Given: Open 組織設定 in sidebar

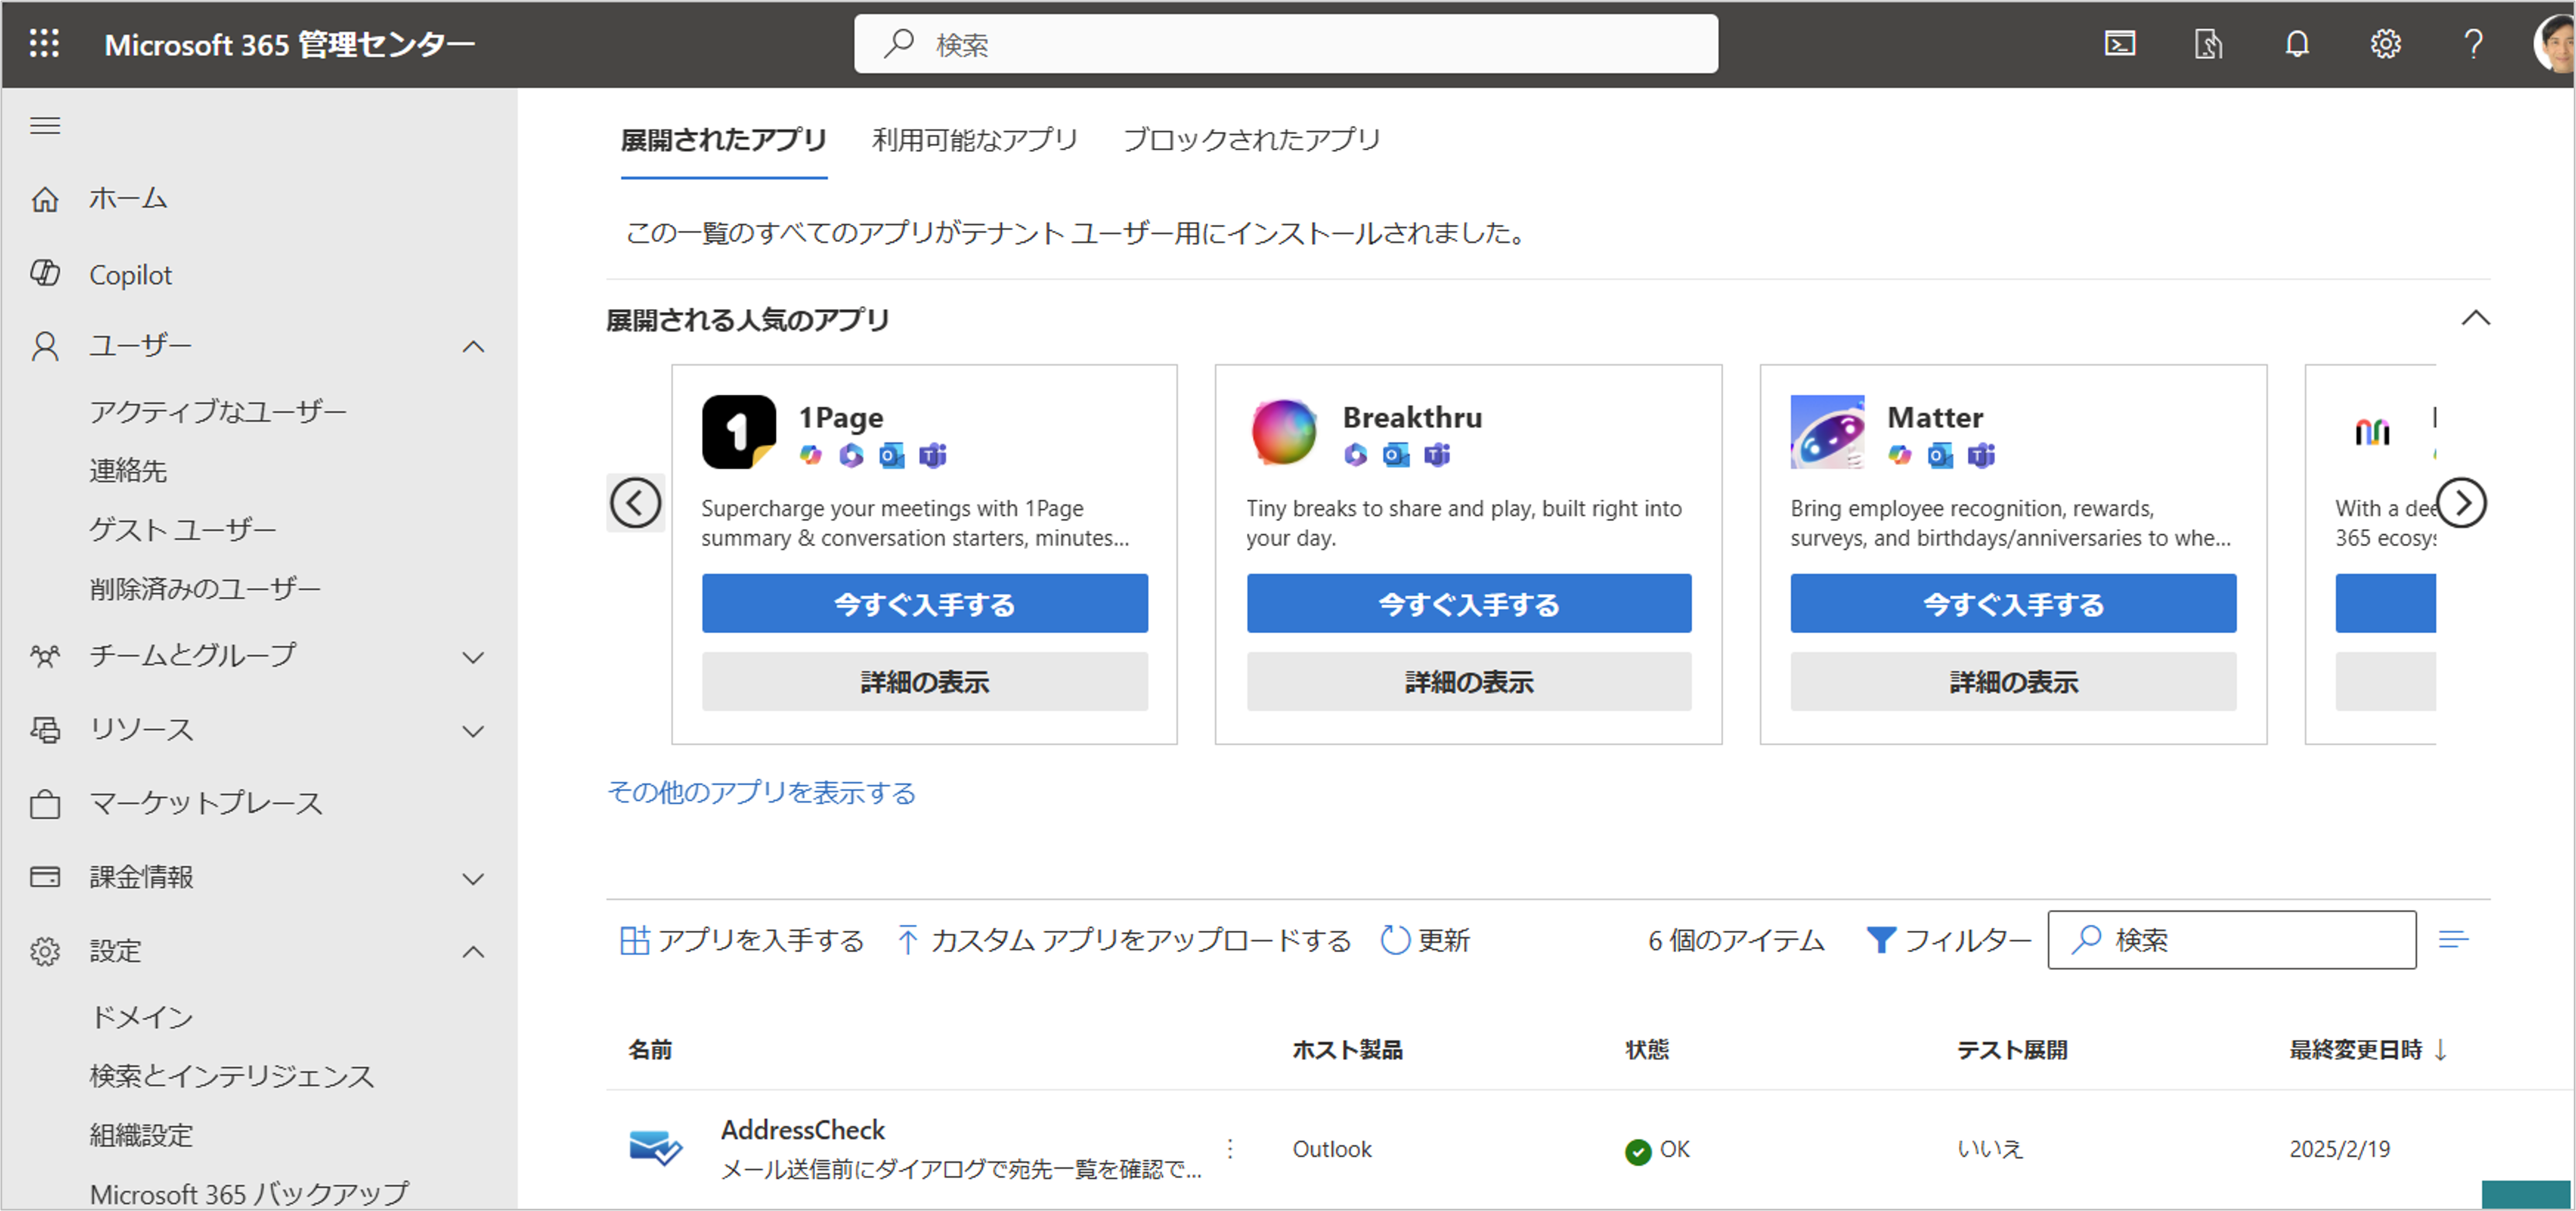Looking at the screenshot, I should coord(141,1135).
